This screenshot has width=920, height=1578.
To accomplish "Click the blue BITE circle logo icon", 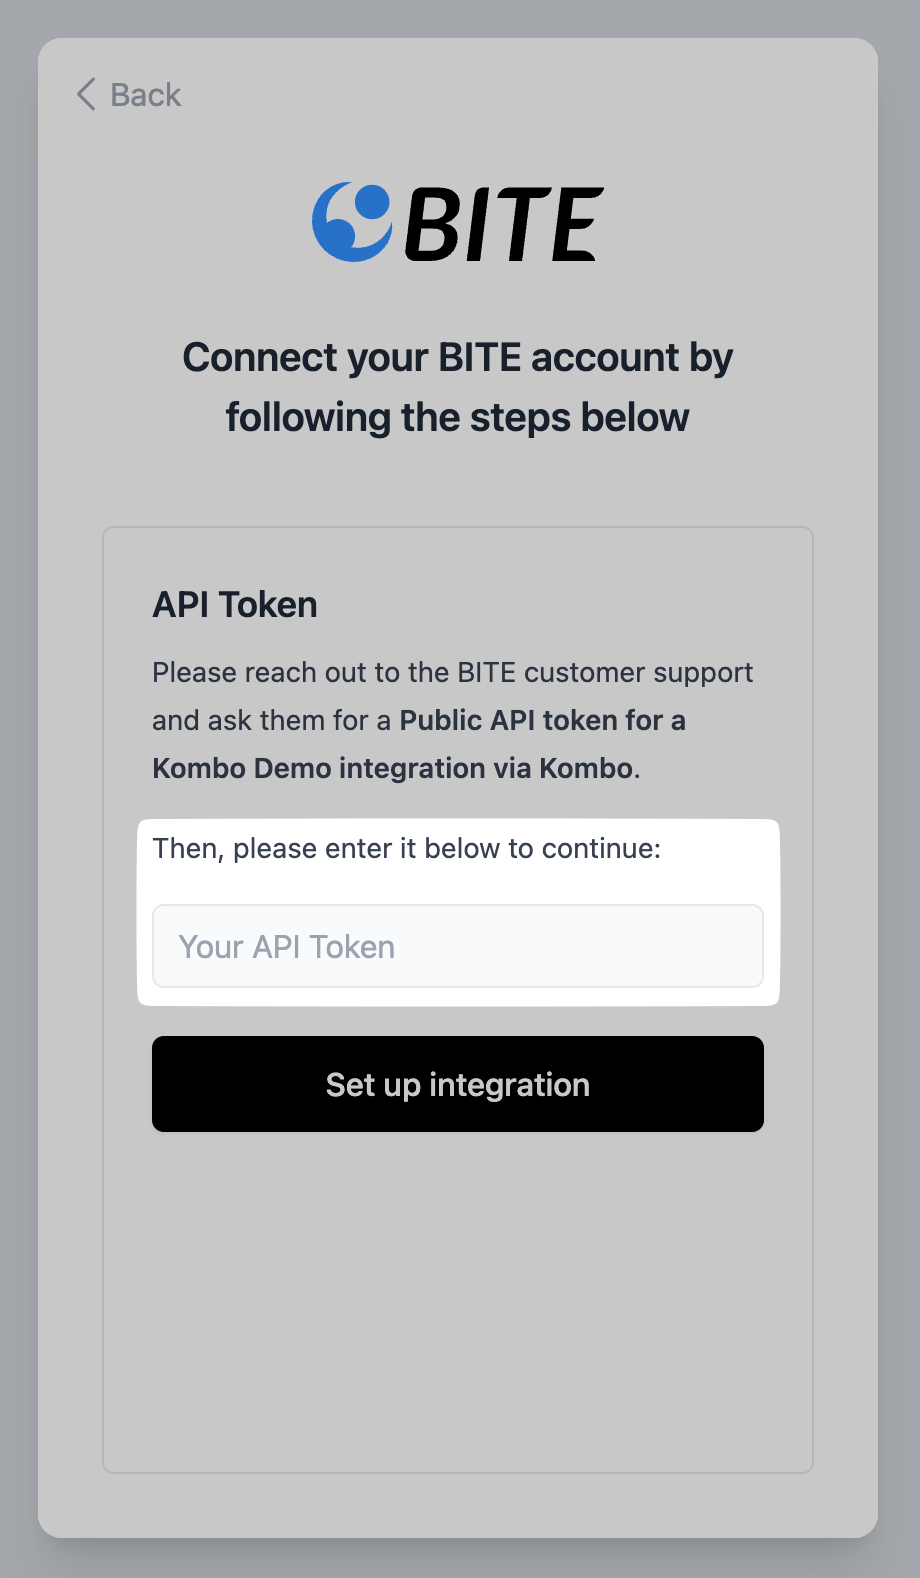I will 351,222.
